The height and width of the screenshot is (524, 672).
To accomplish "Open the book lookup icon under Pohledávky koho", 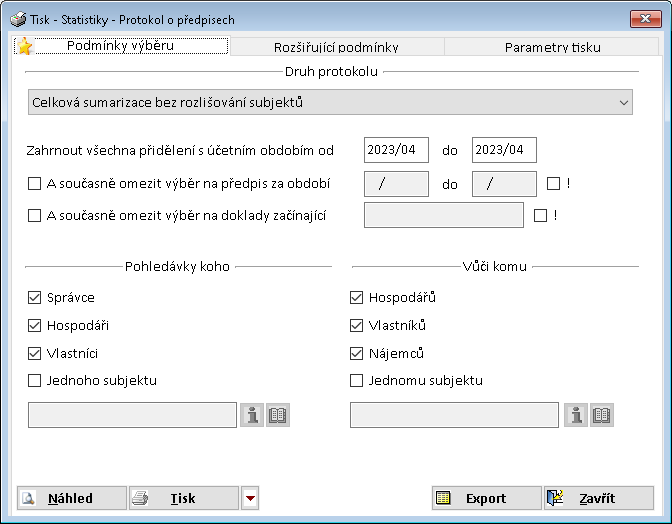I will pyautogui.click(x=278, y=416).
